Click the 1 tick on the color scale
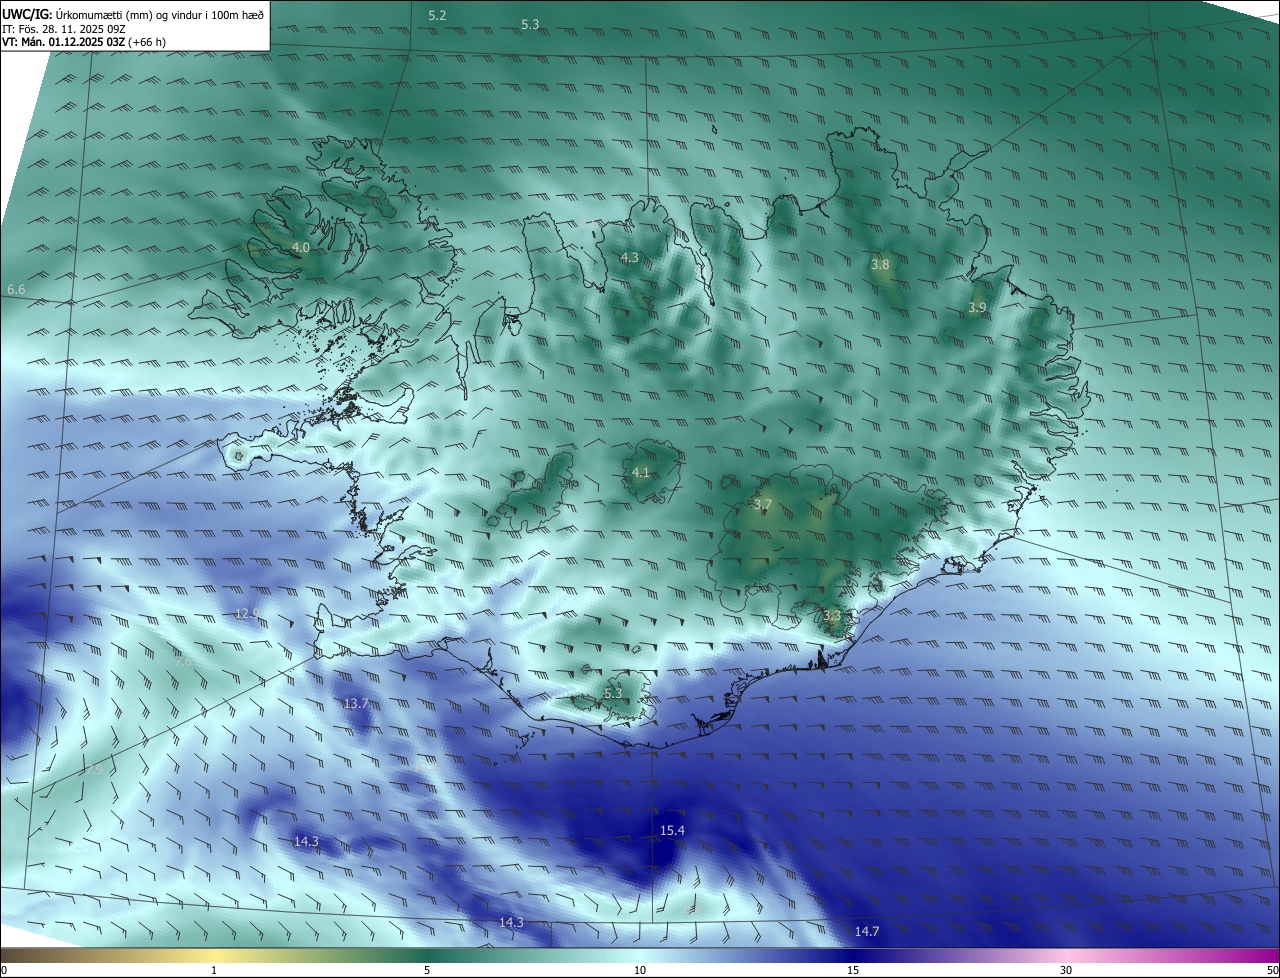The width and height of the screenshot is (1280, 978). pyautogui.click(x=214, y=970)
